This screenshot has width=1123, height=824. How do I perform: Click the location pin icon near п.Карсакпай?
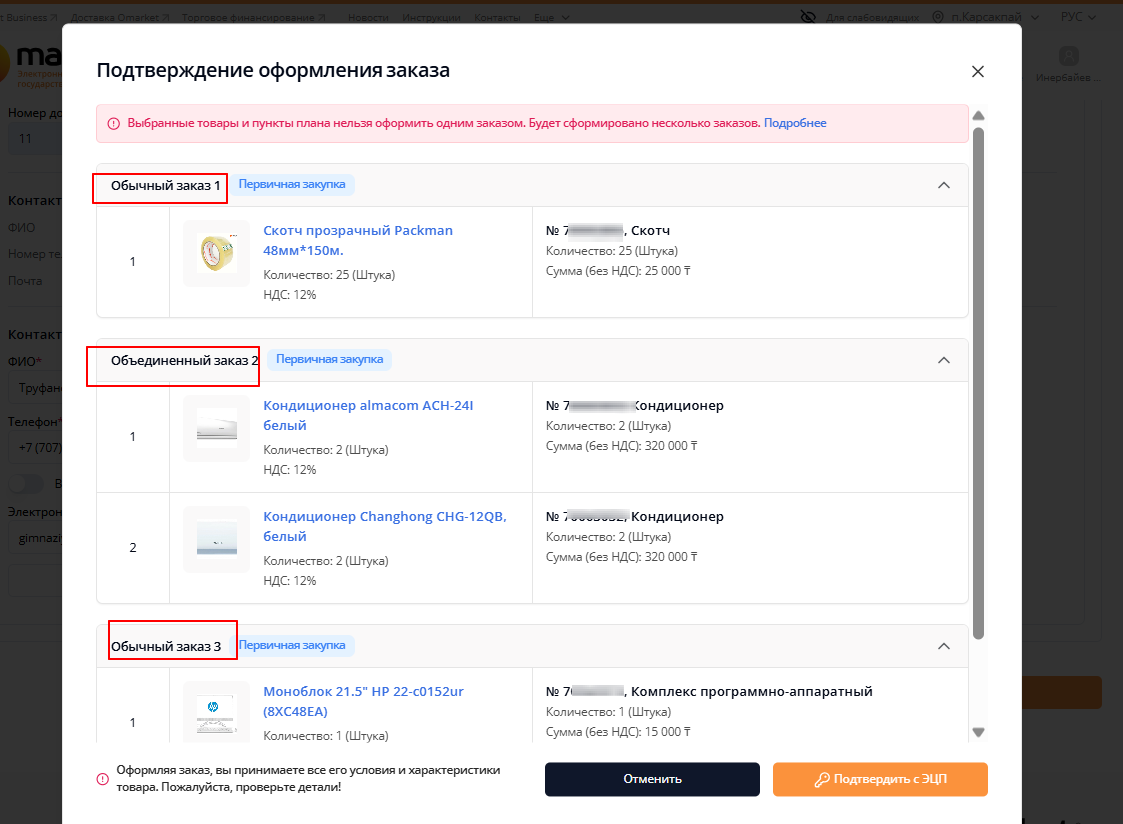938,16
